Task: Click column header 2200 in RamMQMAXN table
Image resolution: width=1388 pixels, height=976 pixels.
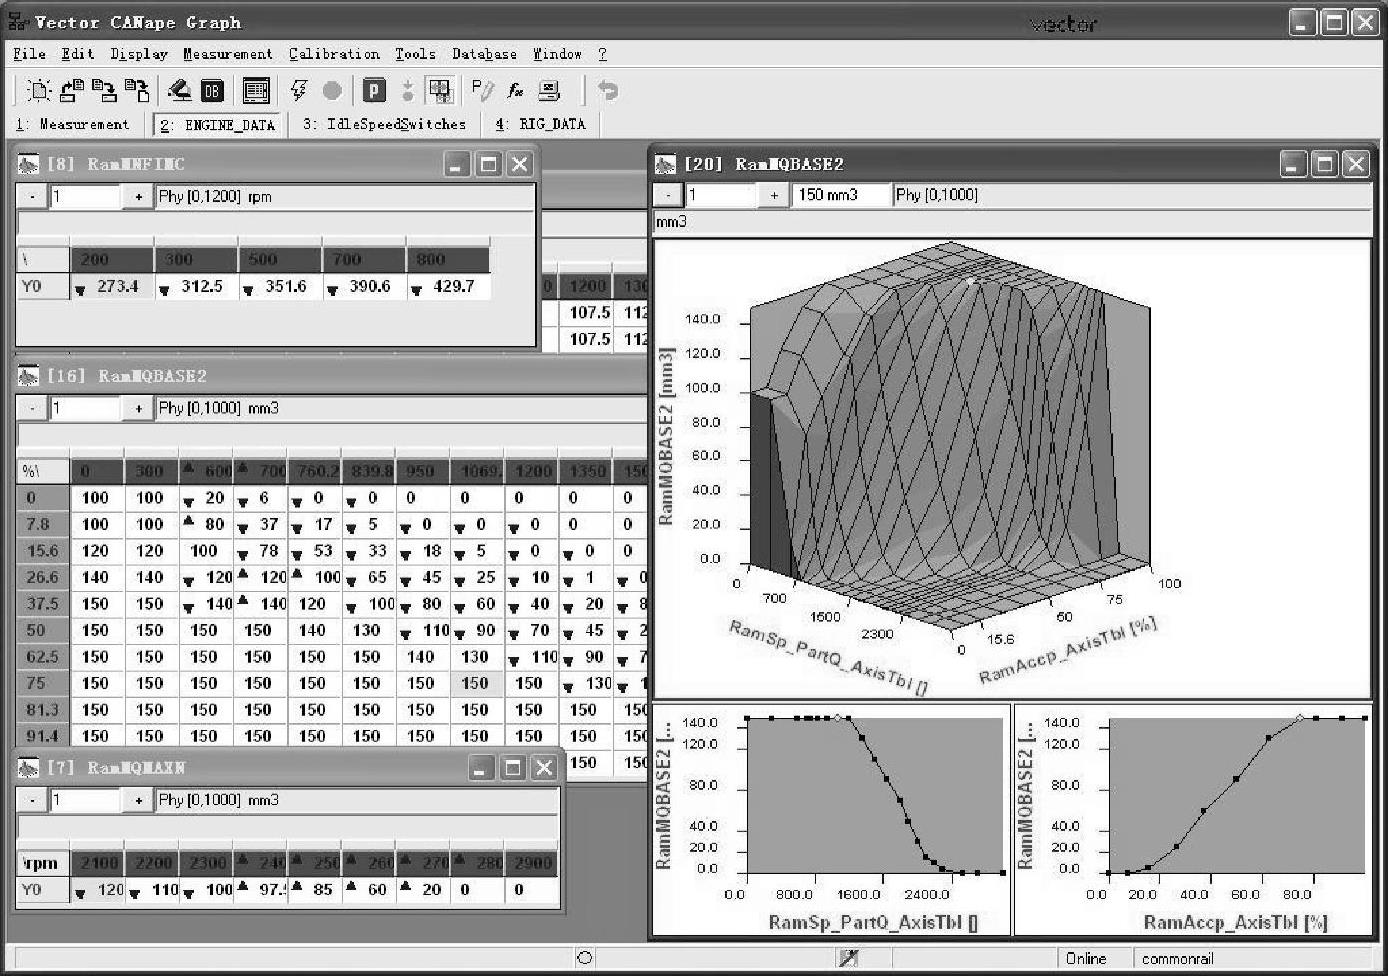Action: (x=152, y=863)
